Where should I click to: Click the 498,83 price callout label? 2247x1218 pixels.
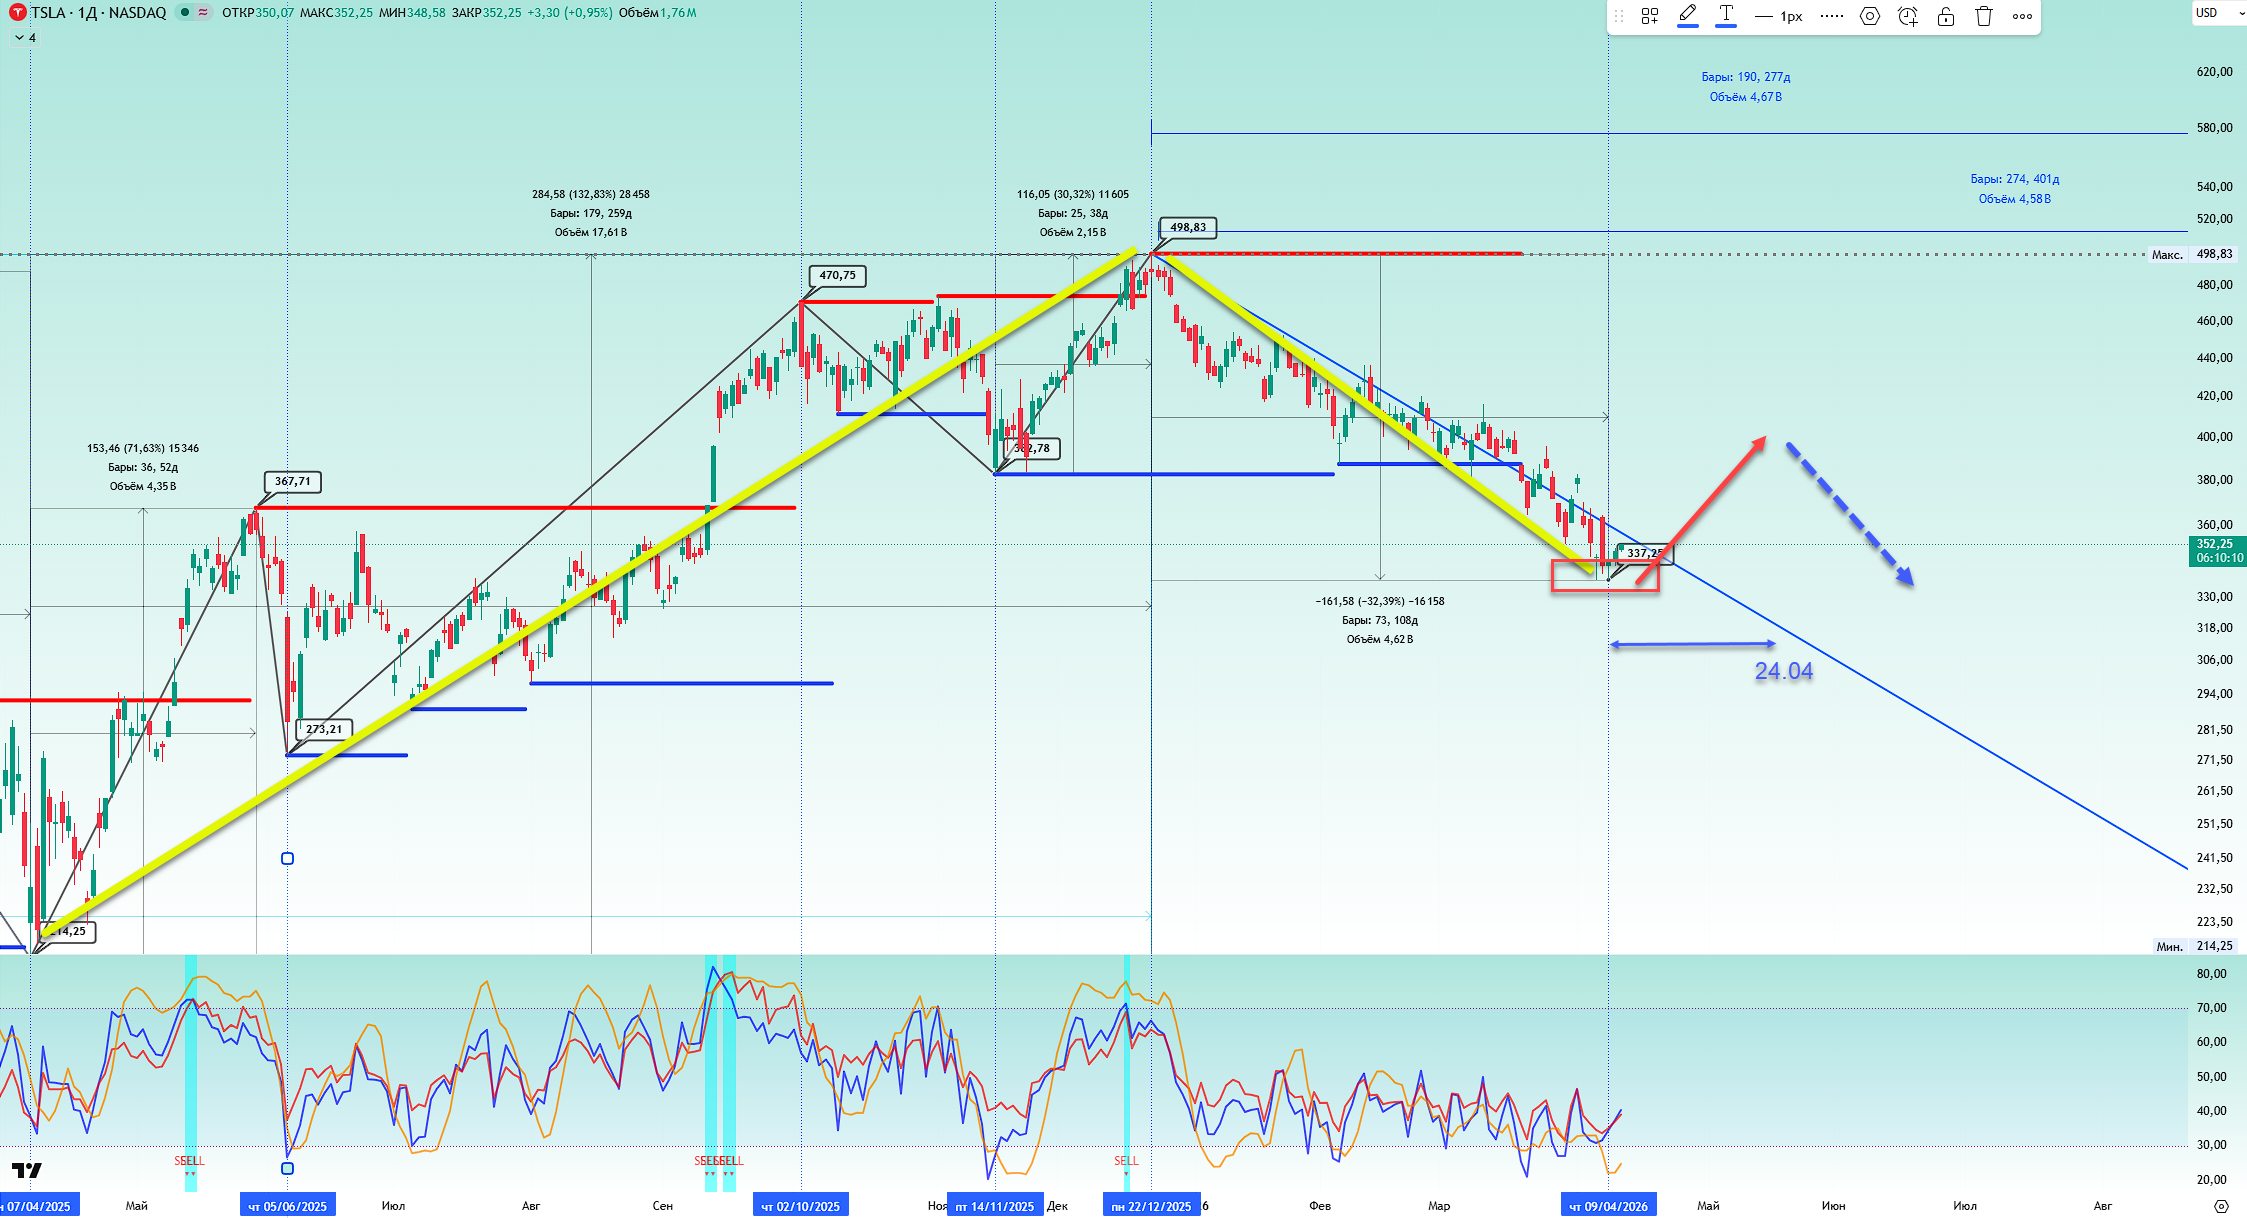click(1188, 227)
